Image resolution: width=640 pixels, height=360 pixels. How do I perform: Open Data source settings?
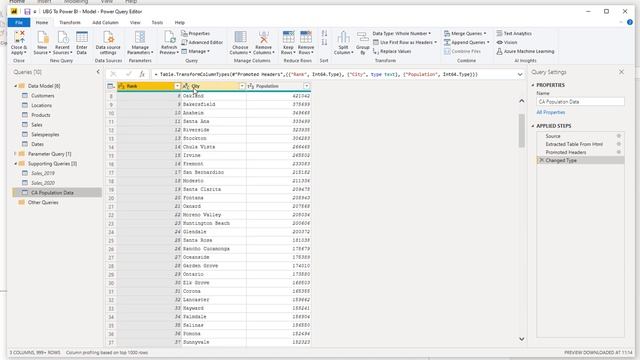(108, 42)
